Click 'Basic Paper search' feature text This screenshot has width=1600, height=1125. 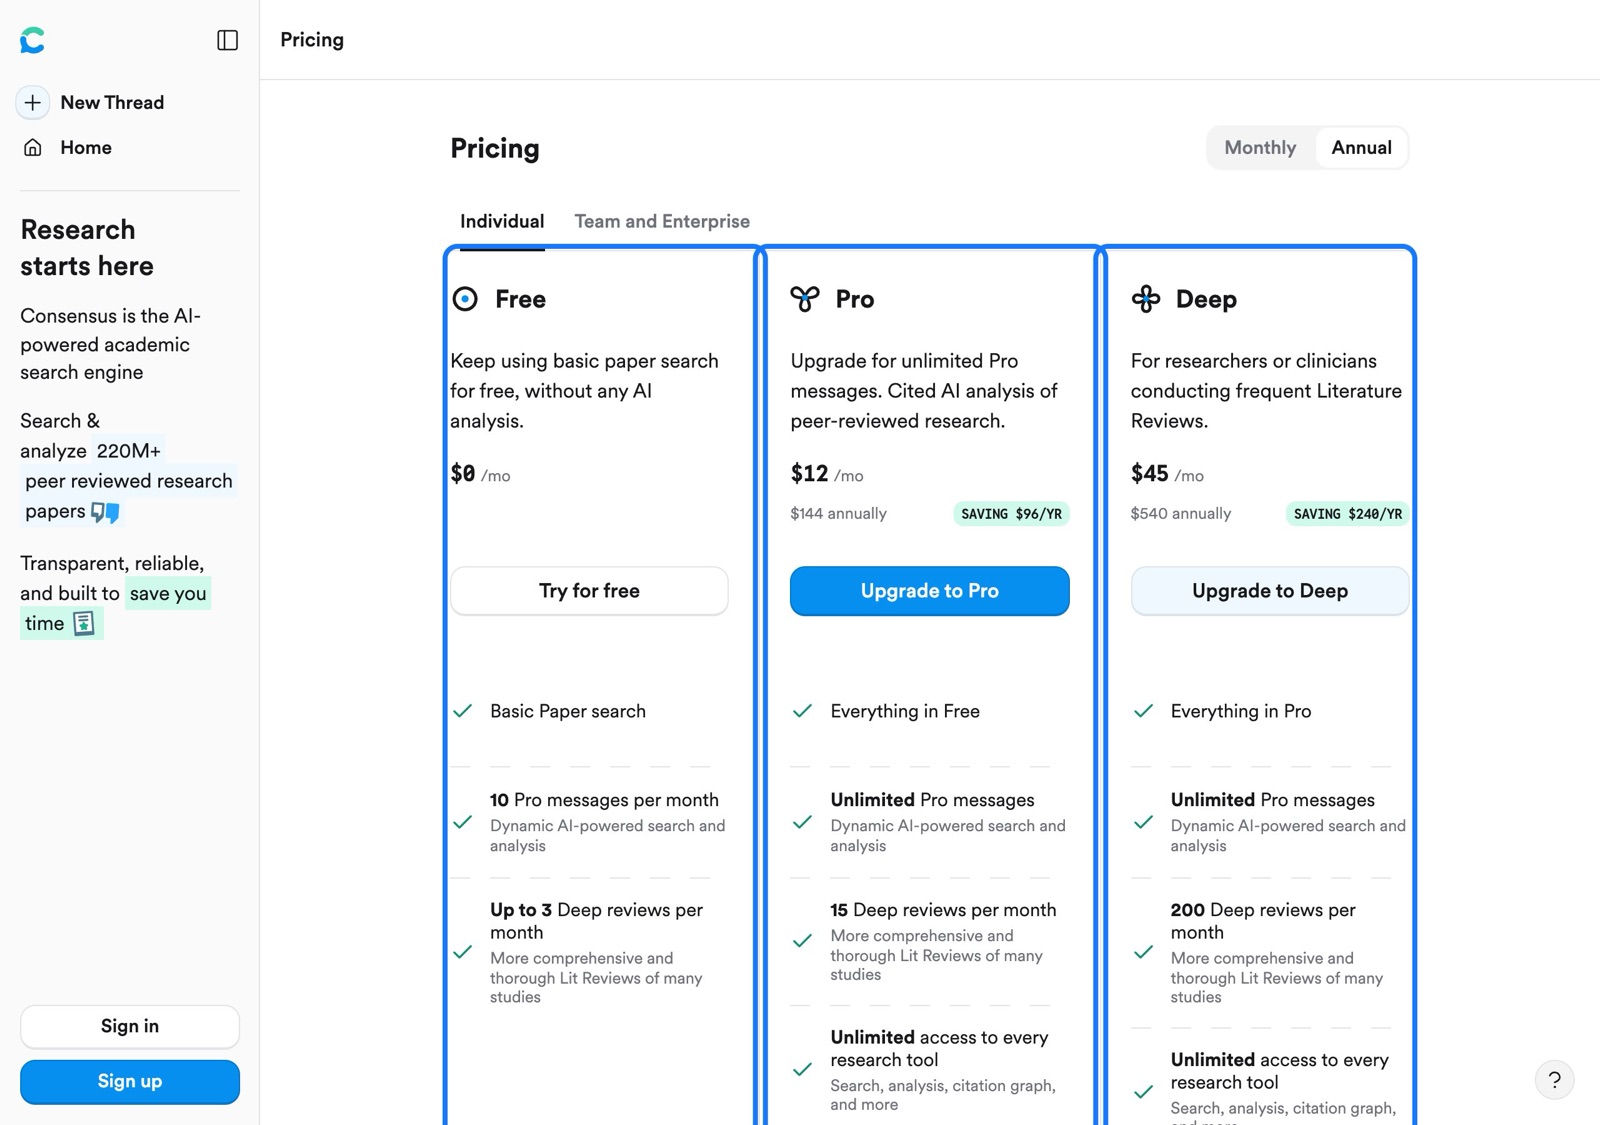568,711
